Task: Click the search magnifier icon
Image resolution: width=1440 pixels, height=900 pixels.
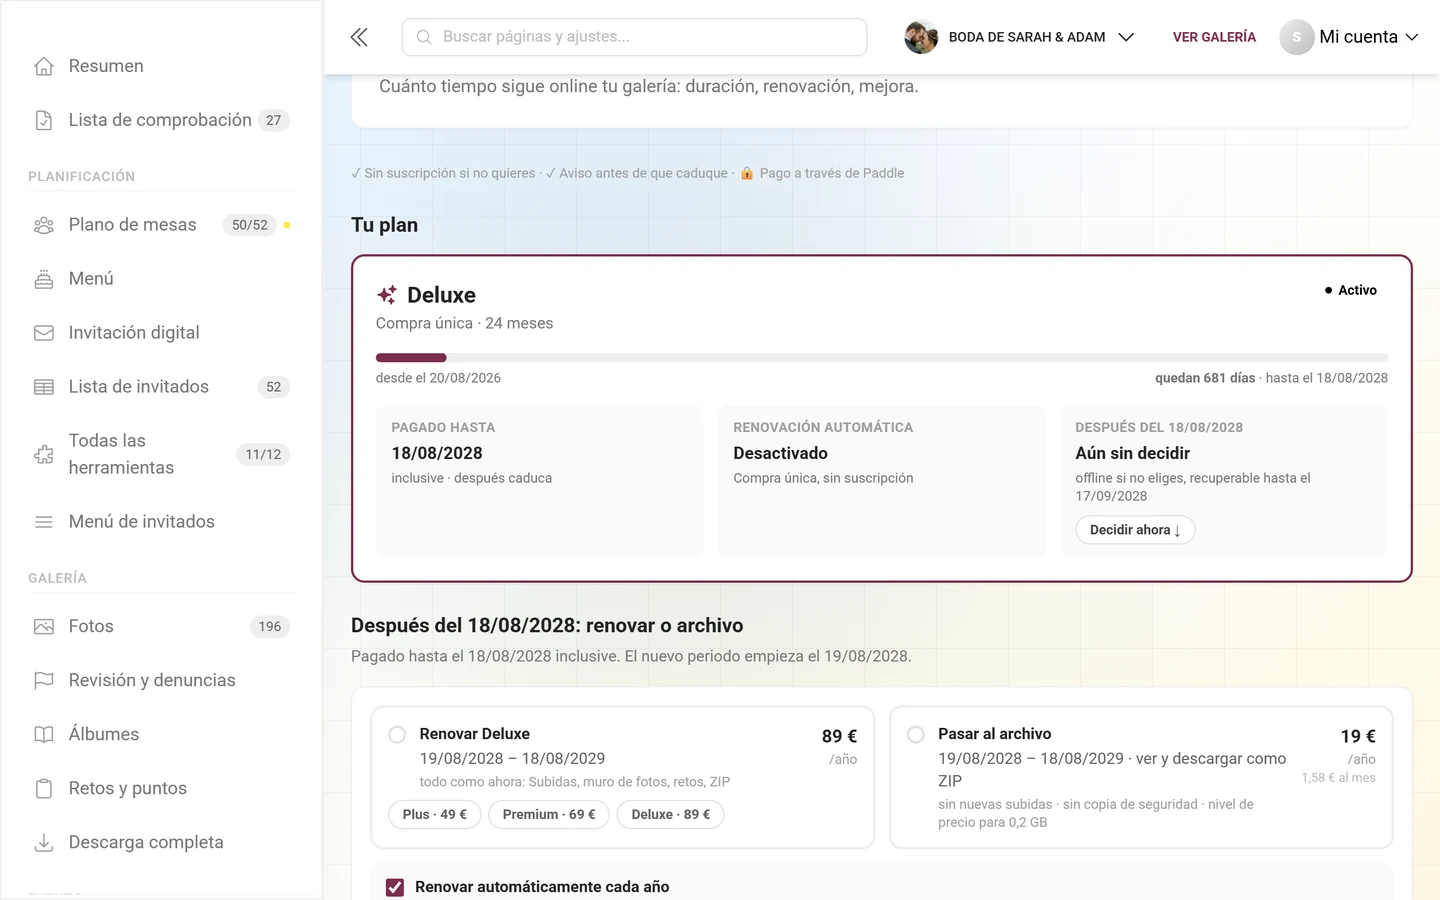Action: coord(424,37)
